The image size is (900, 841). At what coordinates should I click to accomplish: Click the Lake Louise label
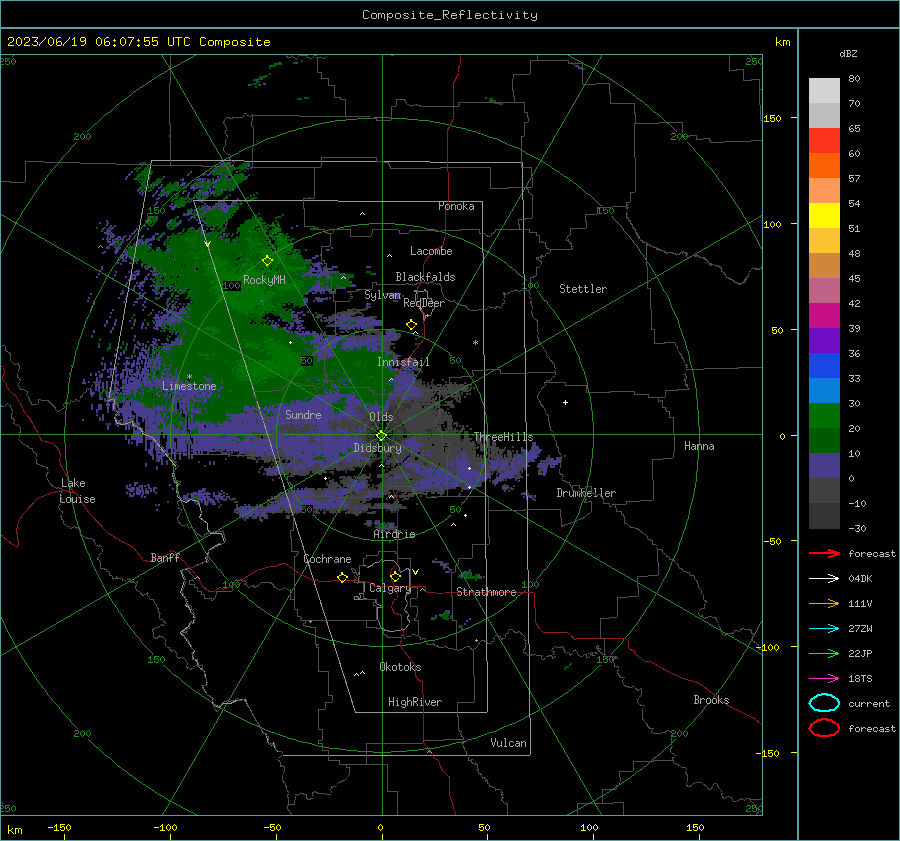click(77, 491)
